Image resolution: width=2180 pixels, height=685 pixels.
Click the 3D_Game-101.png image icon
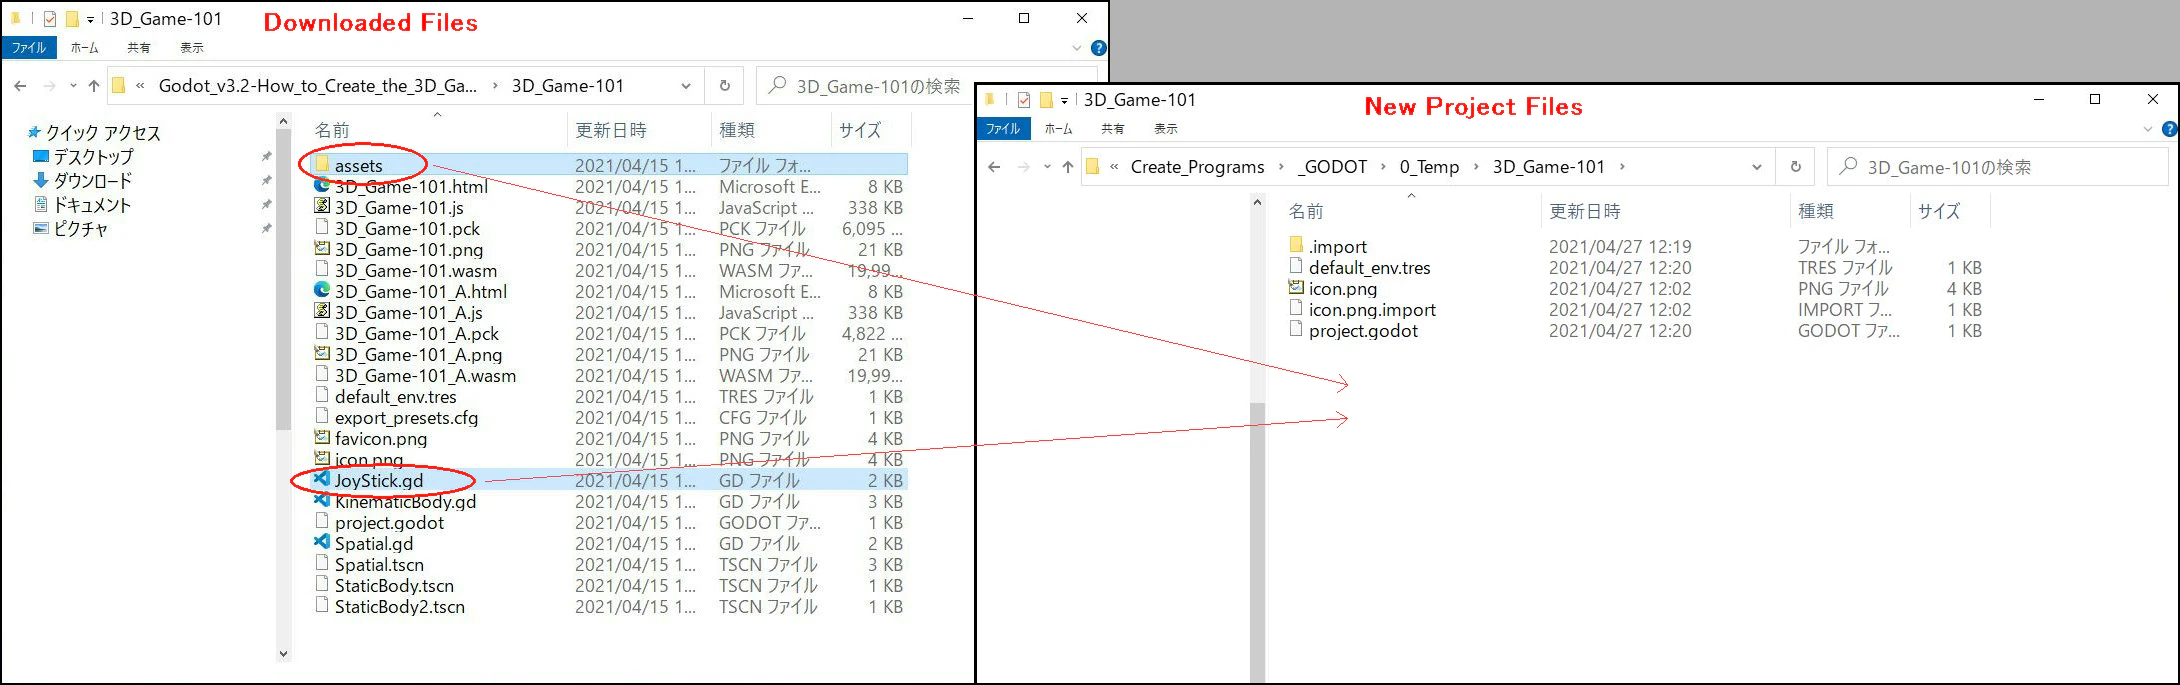[x=322, y=248]
